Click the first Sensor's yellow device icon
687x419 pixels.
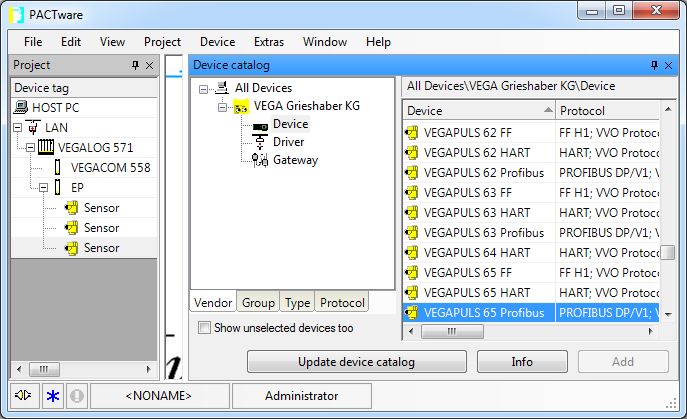click(71, 207)
